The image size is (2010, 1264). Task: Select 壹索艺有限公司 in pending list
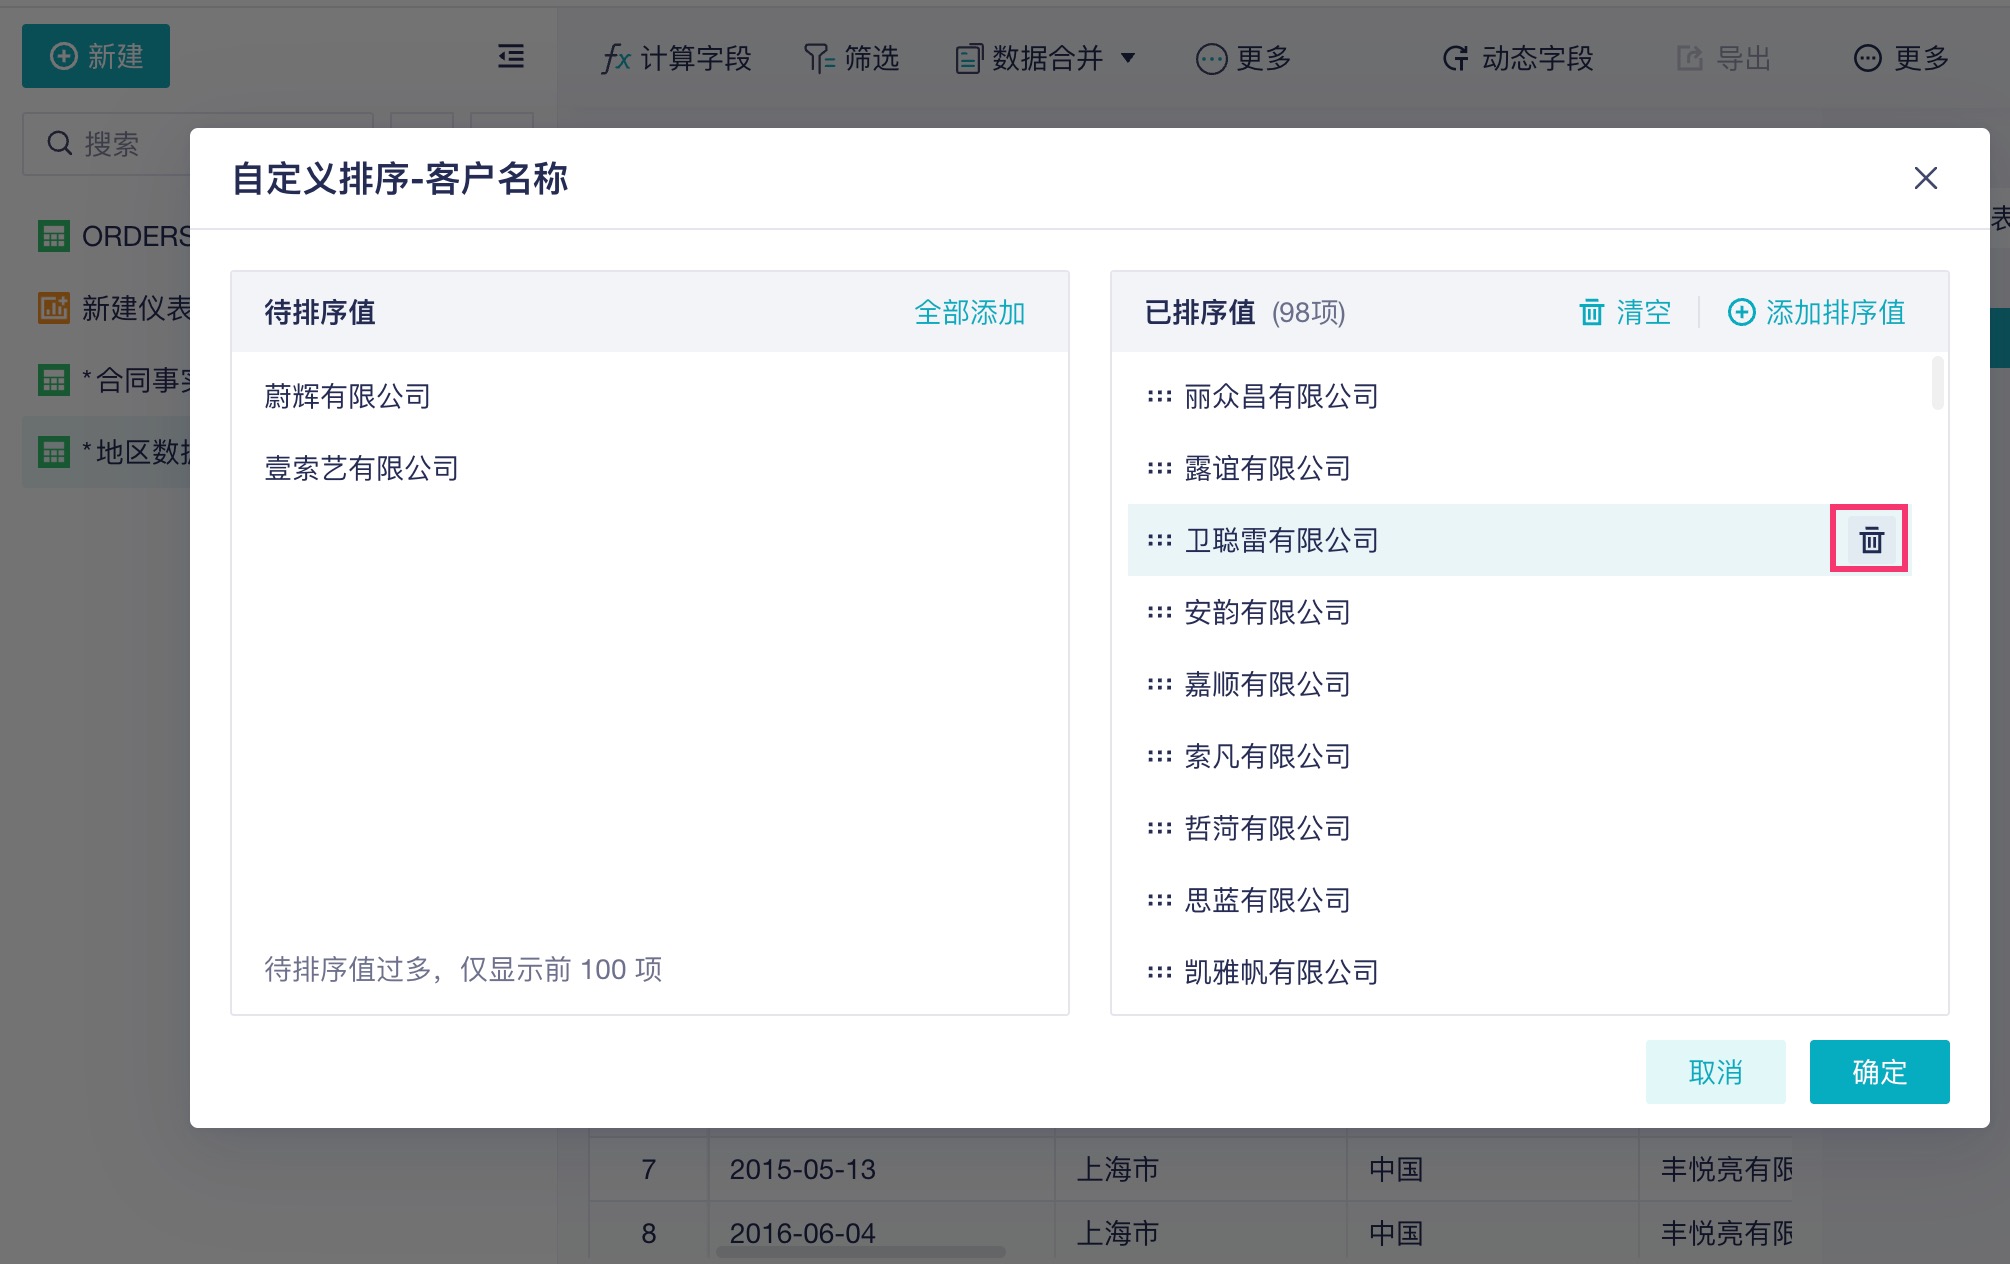tap(361, 469)
